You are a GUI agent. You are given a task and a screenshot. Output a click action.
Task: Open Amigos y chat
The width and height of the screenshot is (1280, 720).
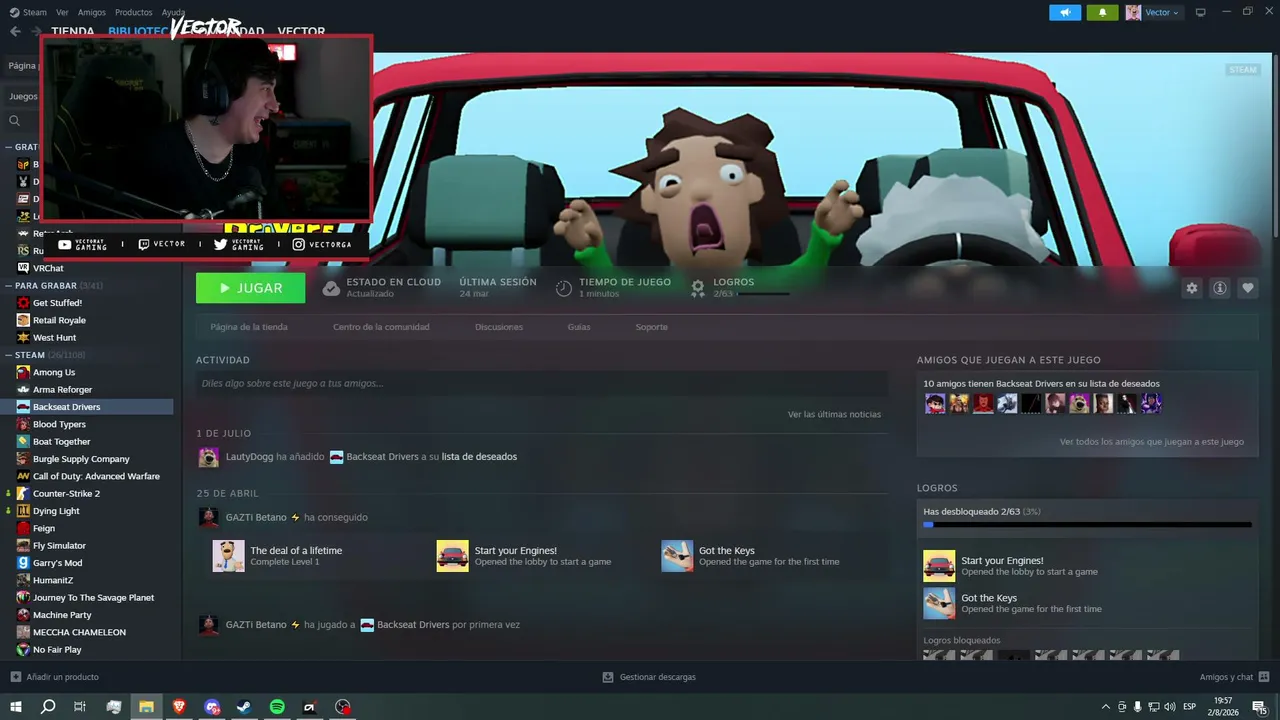click(x=1235, y=677)
